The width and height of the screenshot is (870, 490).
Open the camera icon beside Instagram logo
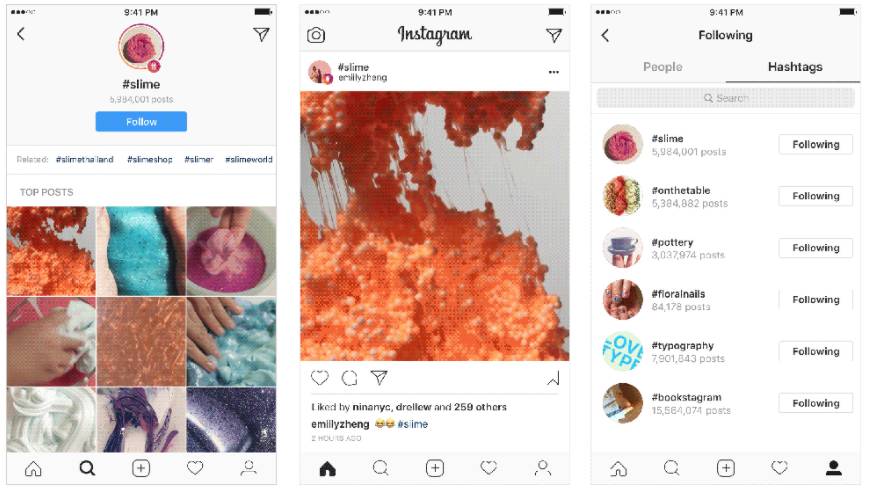316,35
